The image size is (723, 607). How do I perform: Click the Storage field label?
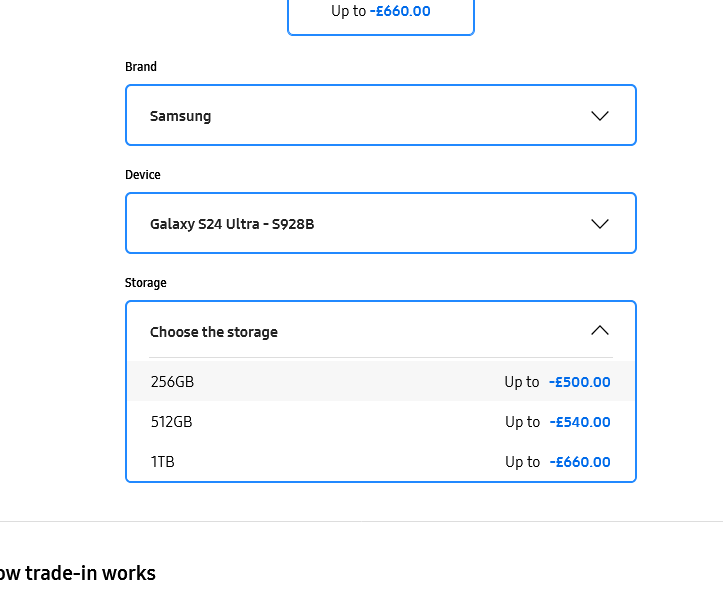click(x=146, y=283)
